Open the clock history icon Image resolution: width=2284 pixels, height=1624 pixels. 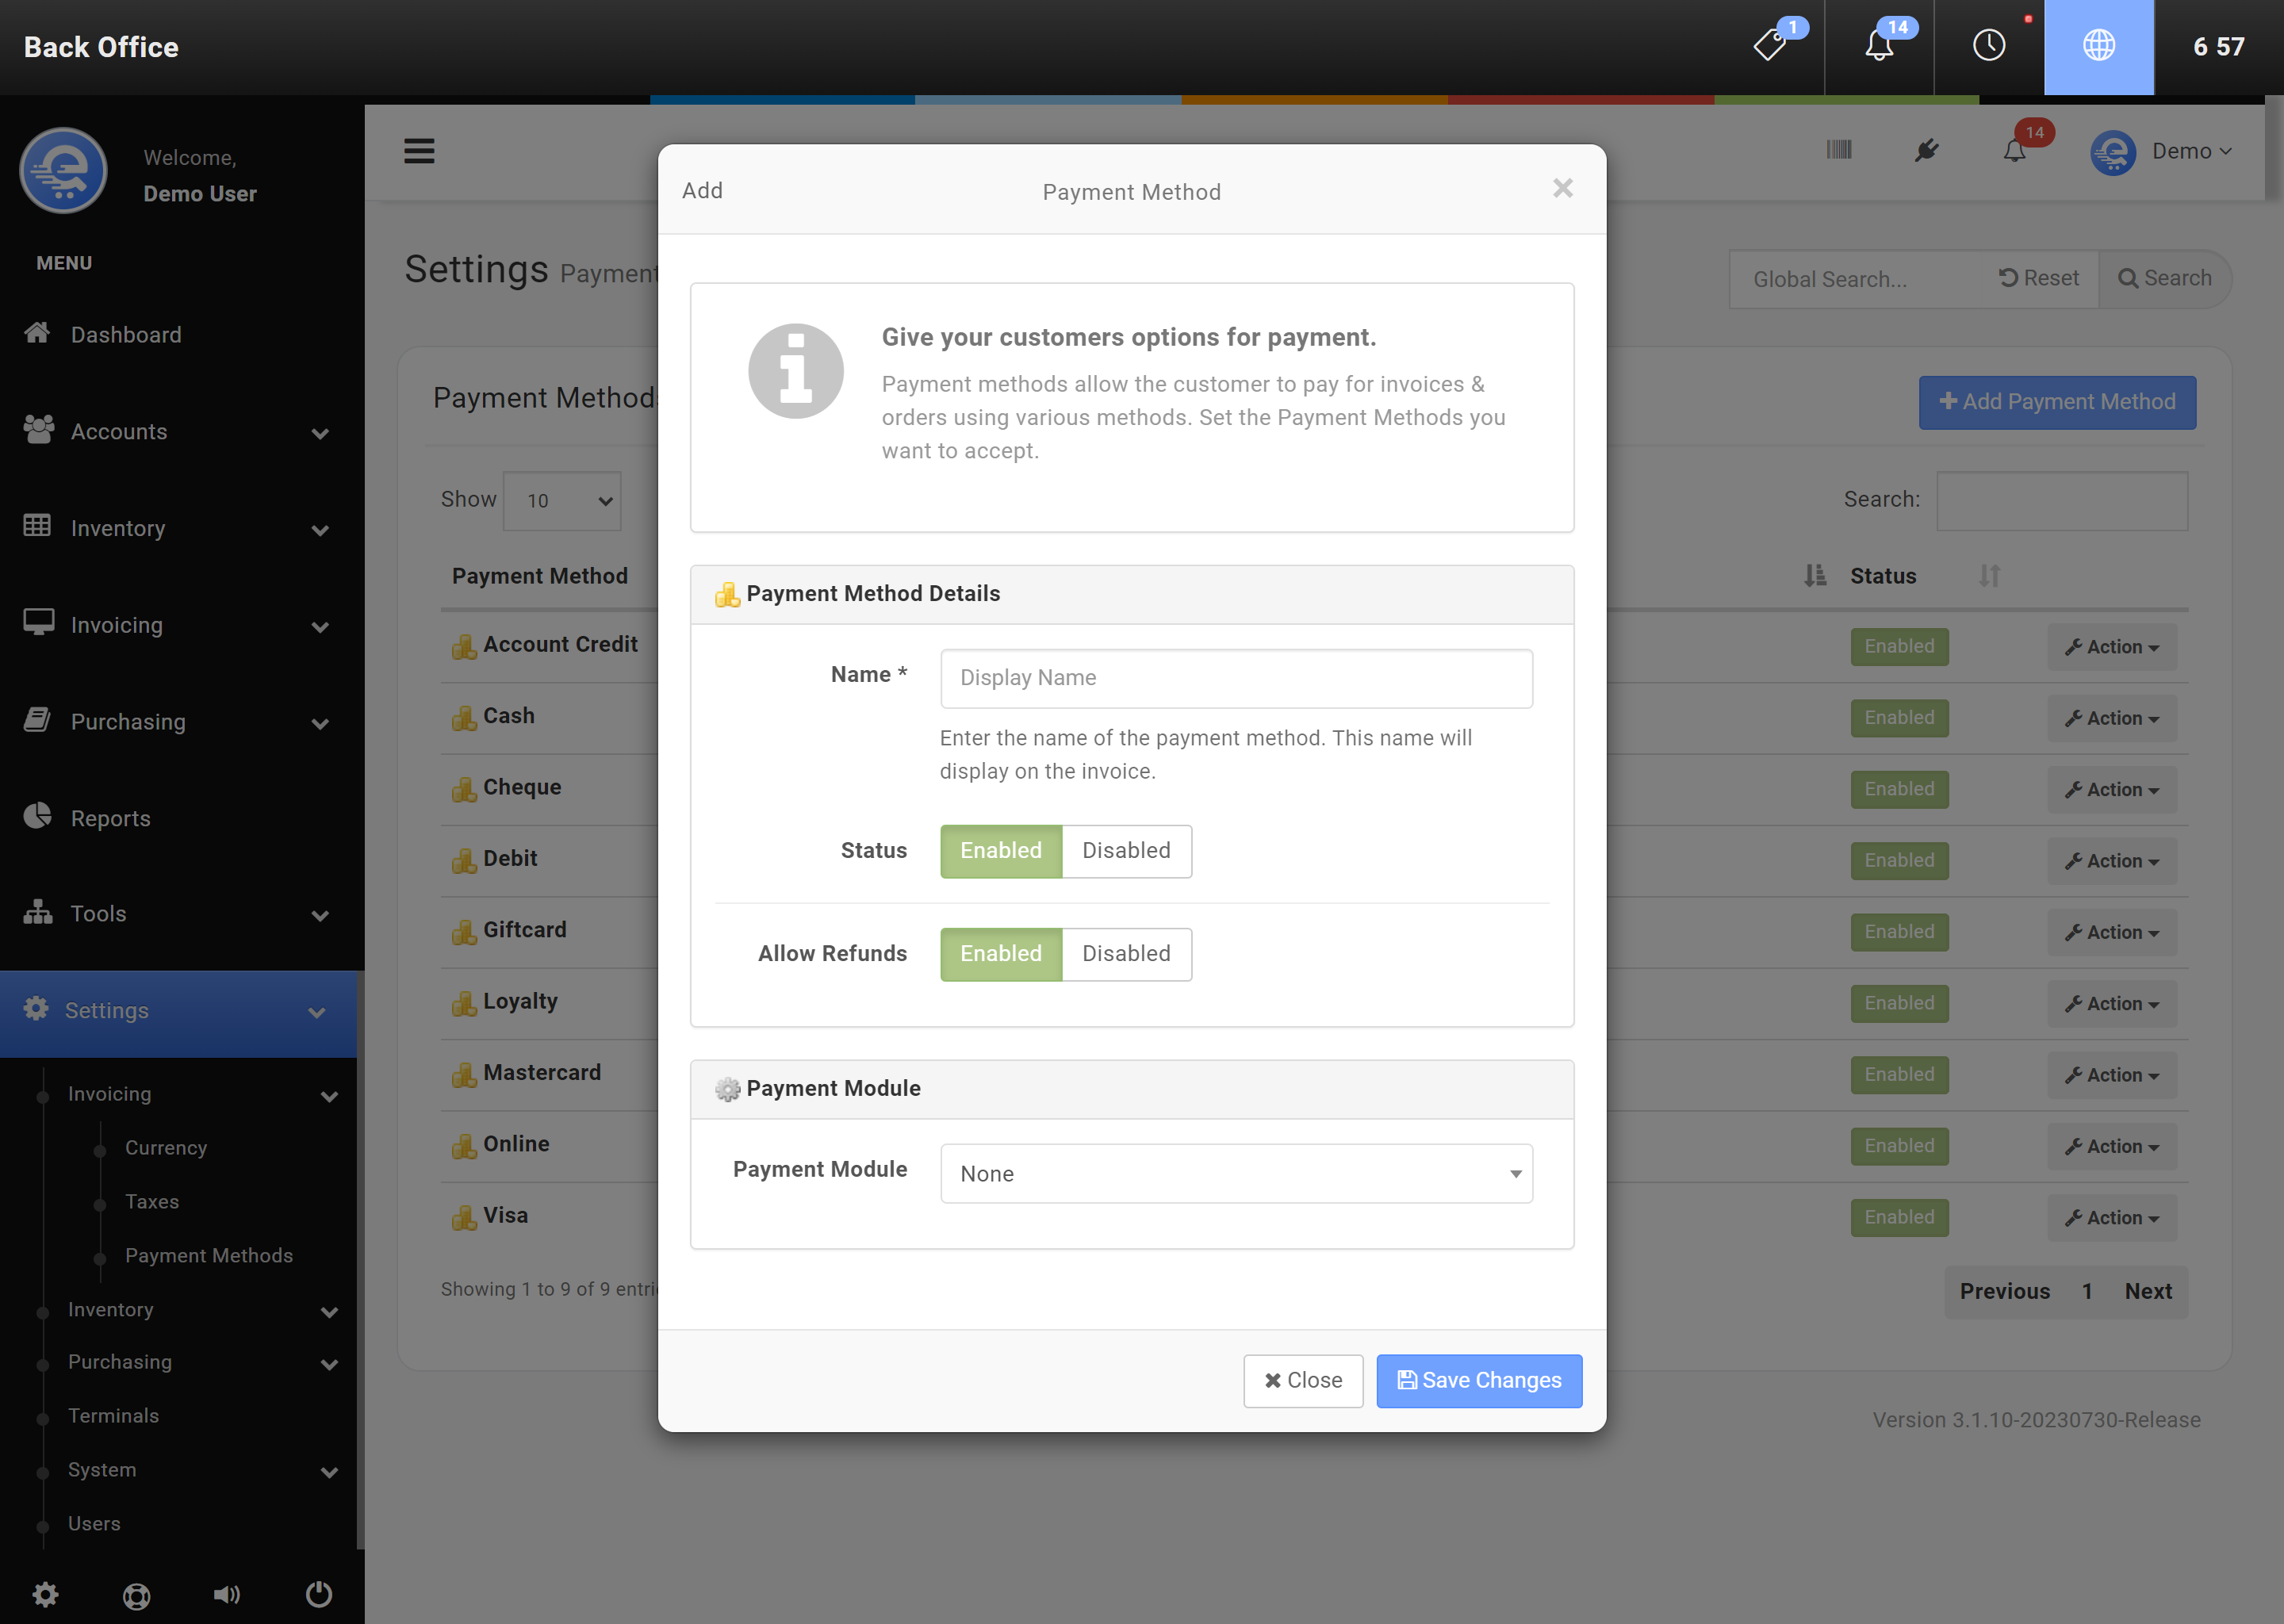pyautogui.click(x=1988, y=46)
